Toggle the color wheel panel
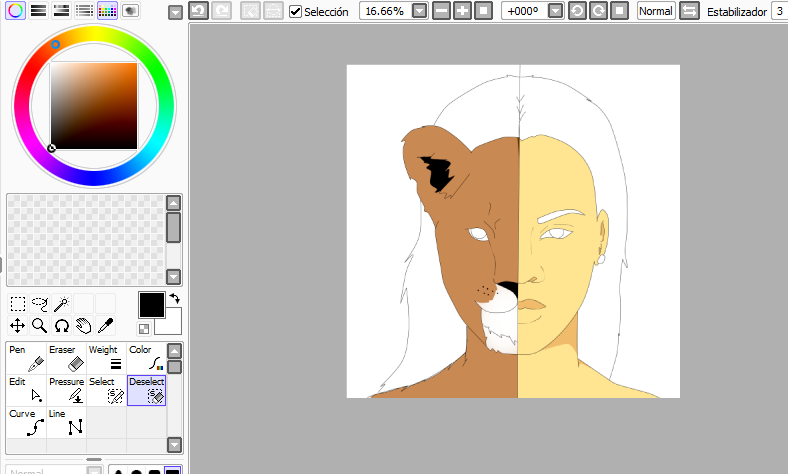Image resolution: width=788 pixels, height=474 pixels. click(16, 11)
